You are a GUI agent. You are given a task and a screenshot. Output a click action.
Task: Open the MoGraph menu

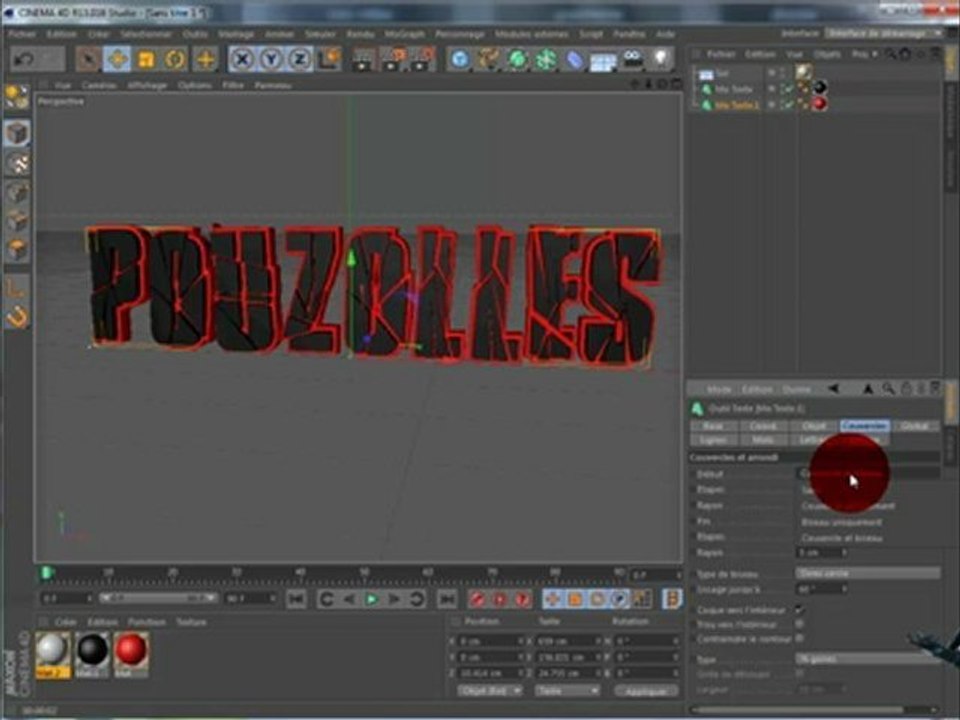click(404, 34)
